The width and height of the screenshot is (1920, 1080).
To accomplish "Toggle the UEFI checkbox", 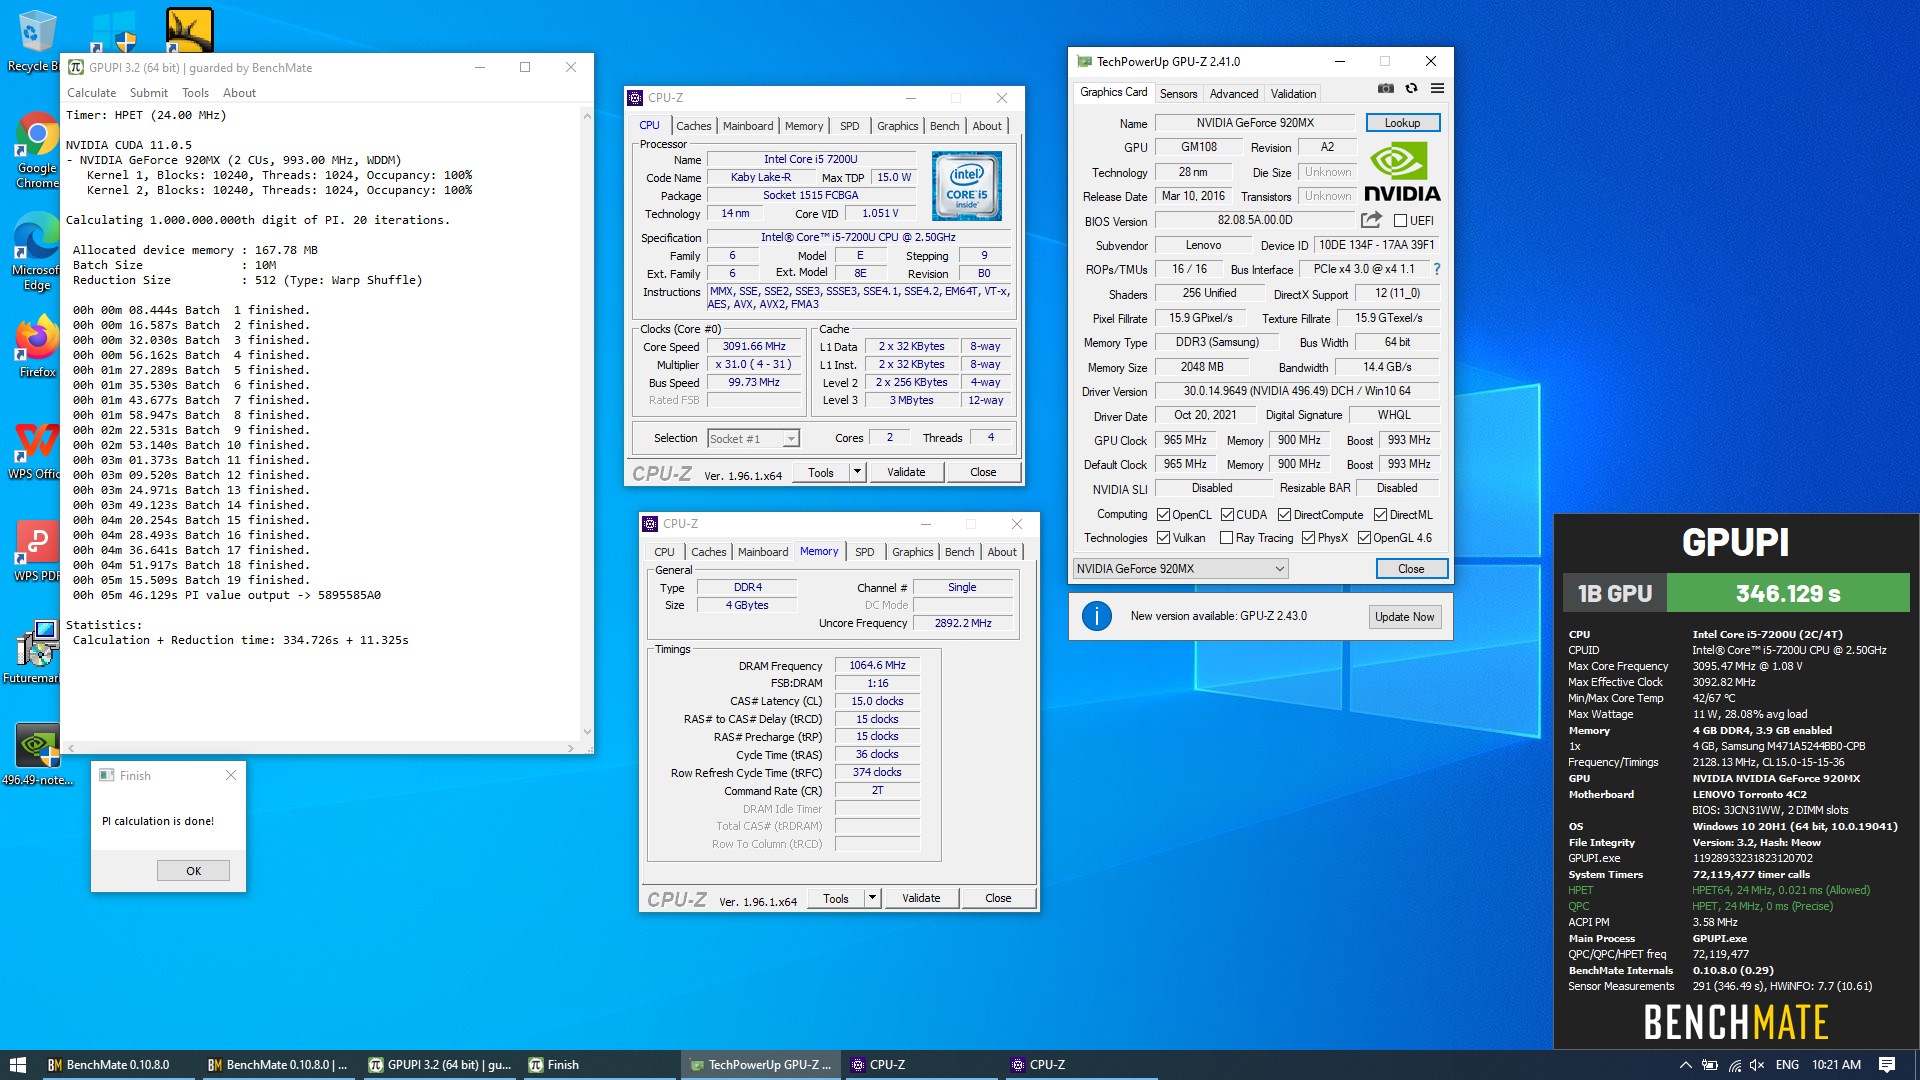I will pos(1400,221).
